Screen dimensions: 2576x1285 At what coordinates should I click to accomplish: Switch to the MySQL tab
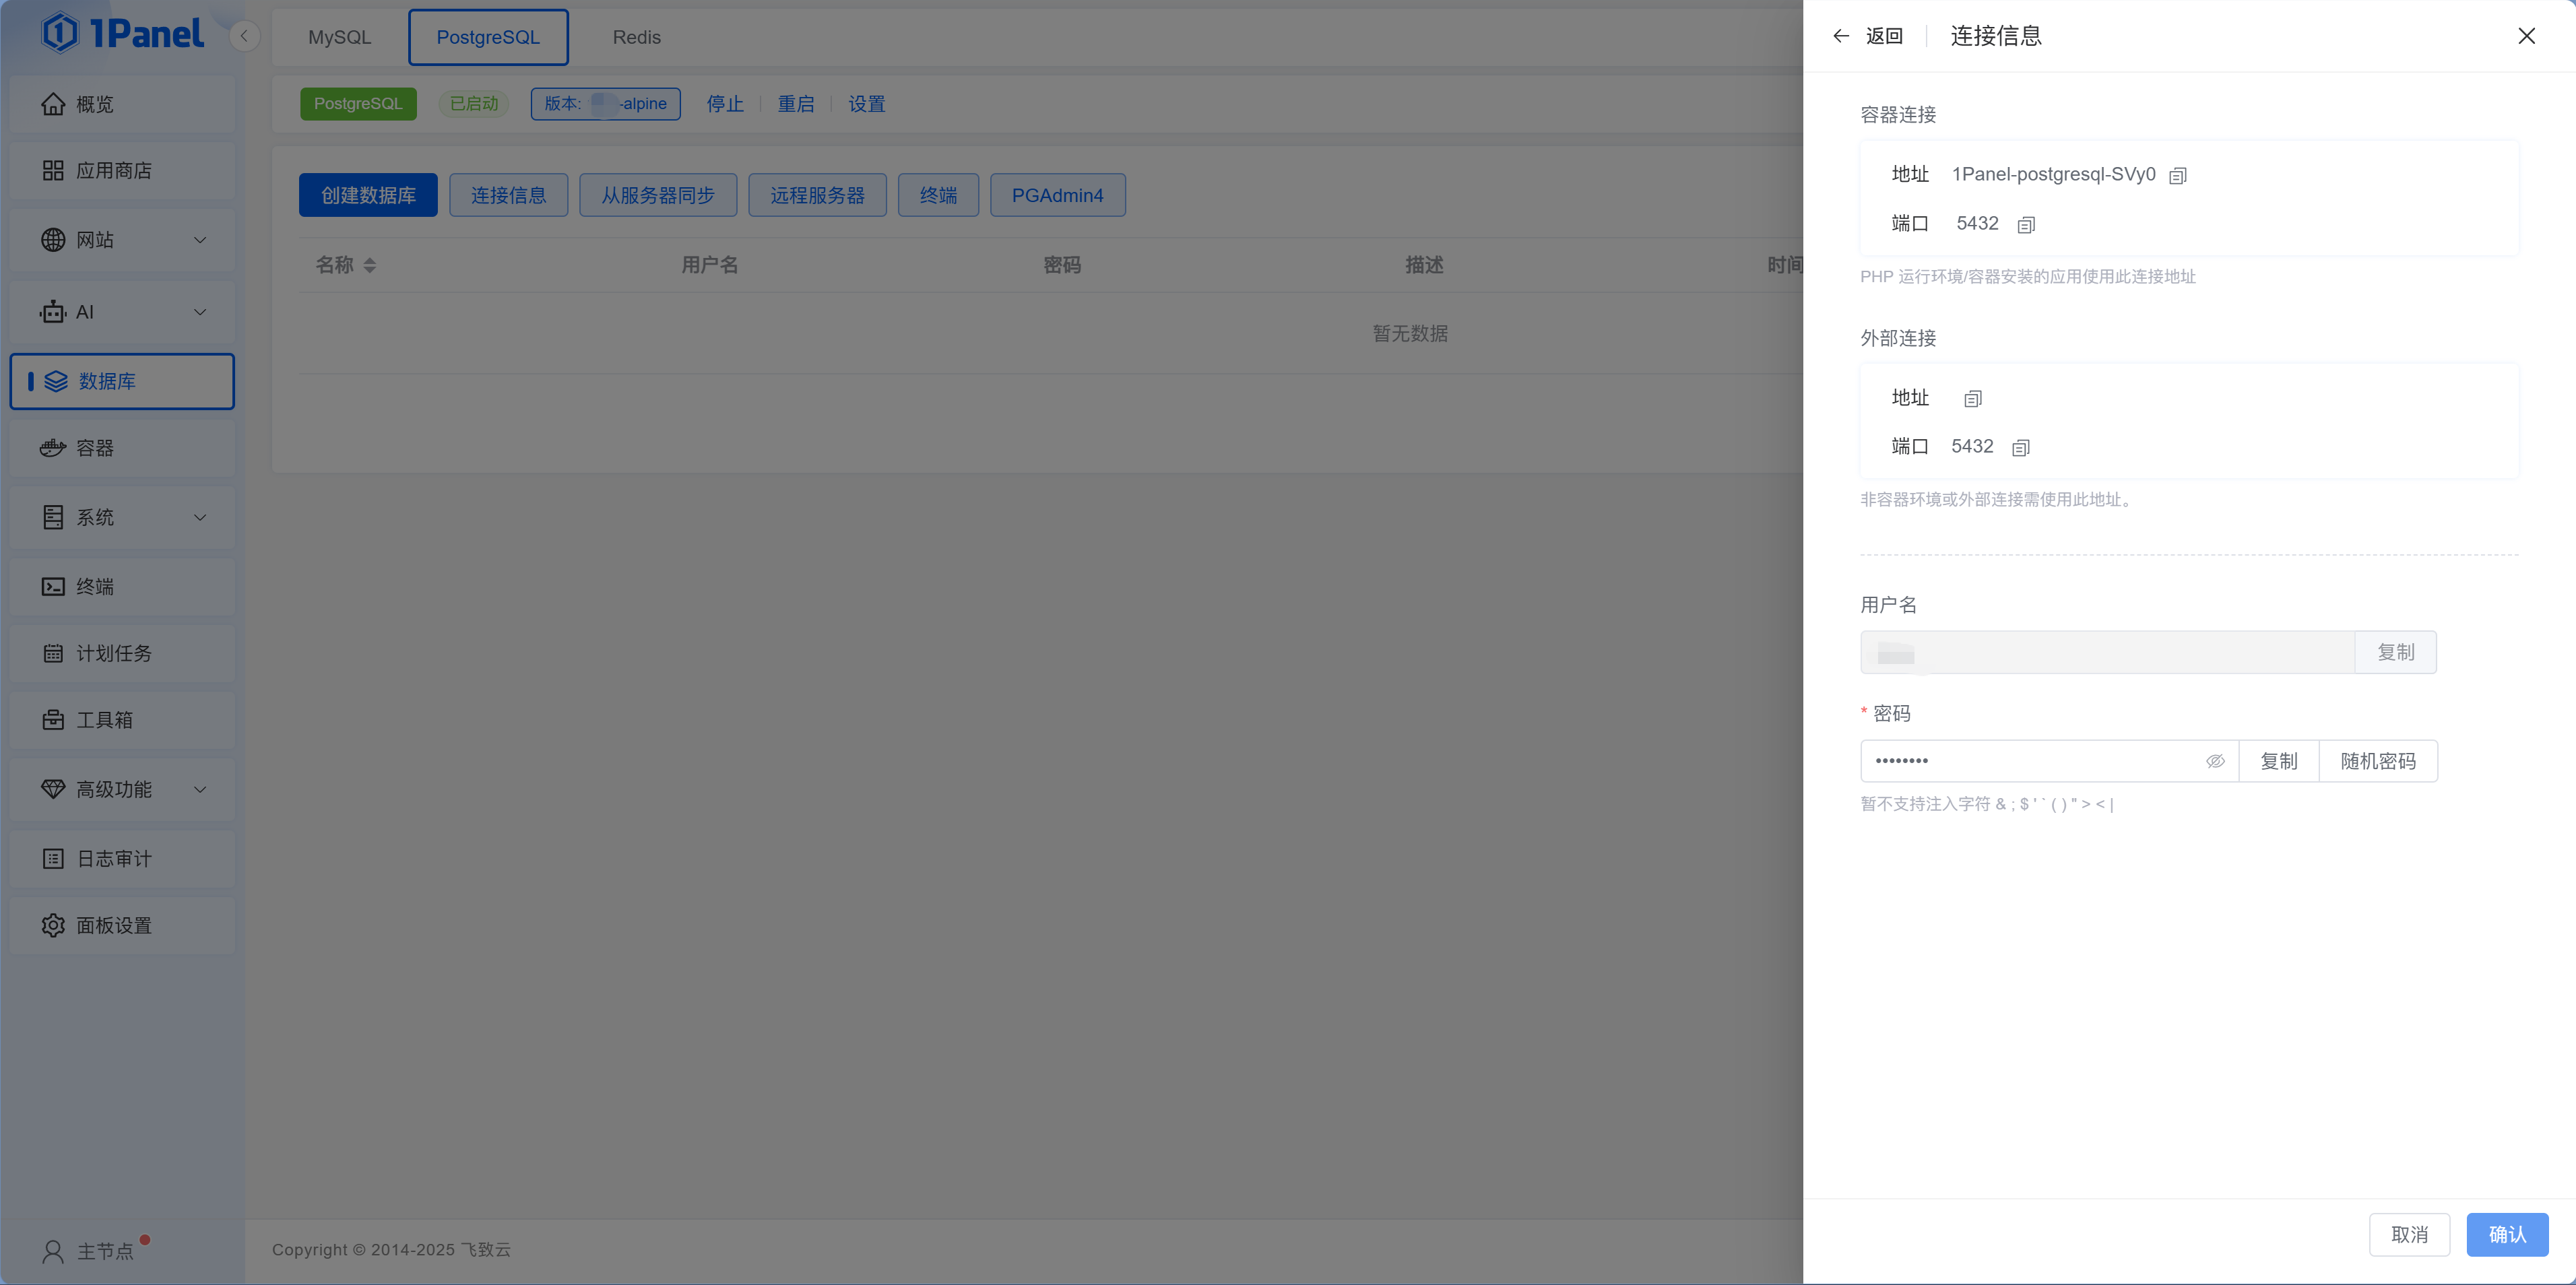click(x=339, y=37)
